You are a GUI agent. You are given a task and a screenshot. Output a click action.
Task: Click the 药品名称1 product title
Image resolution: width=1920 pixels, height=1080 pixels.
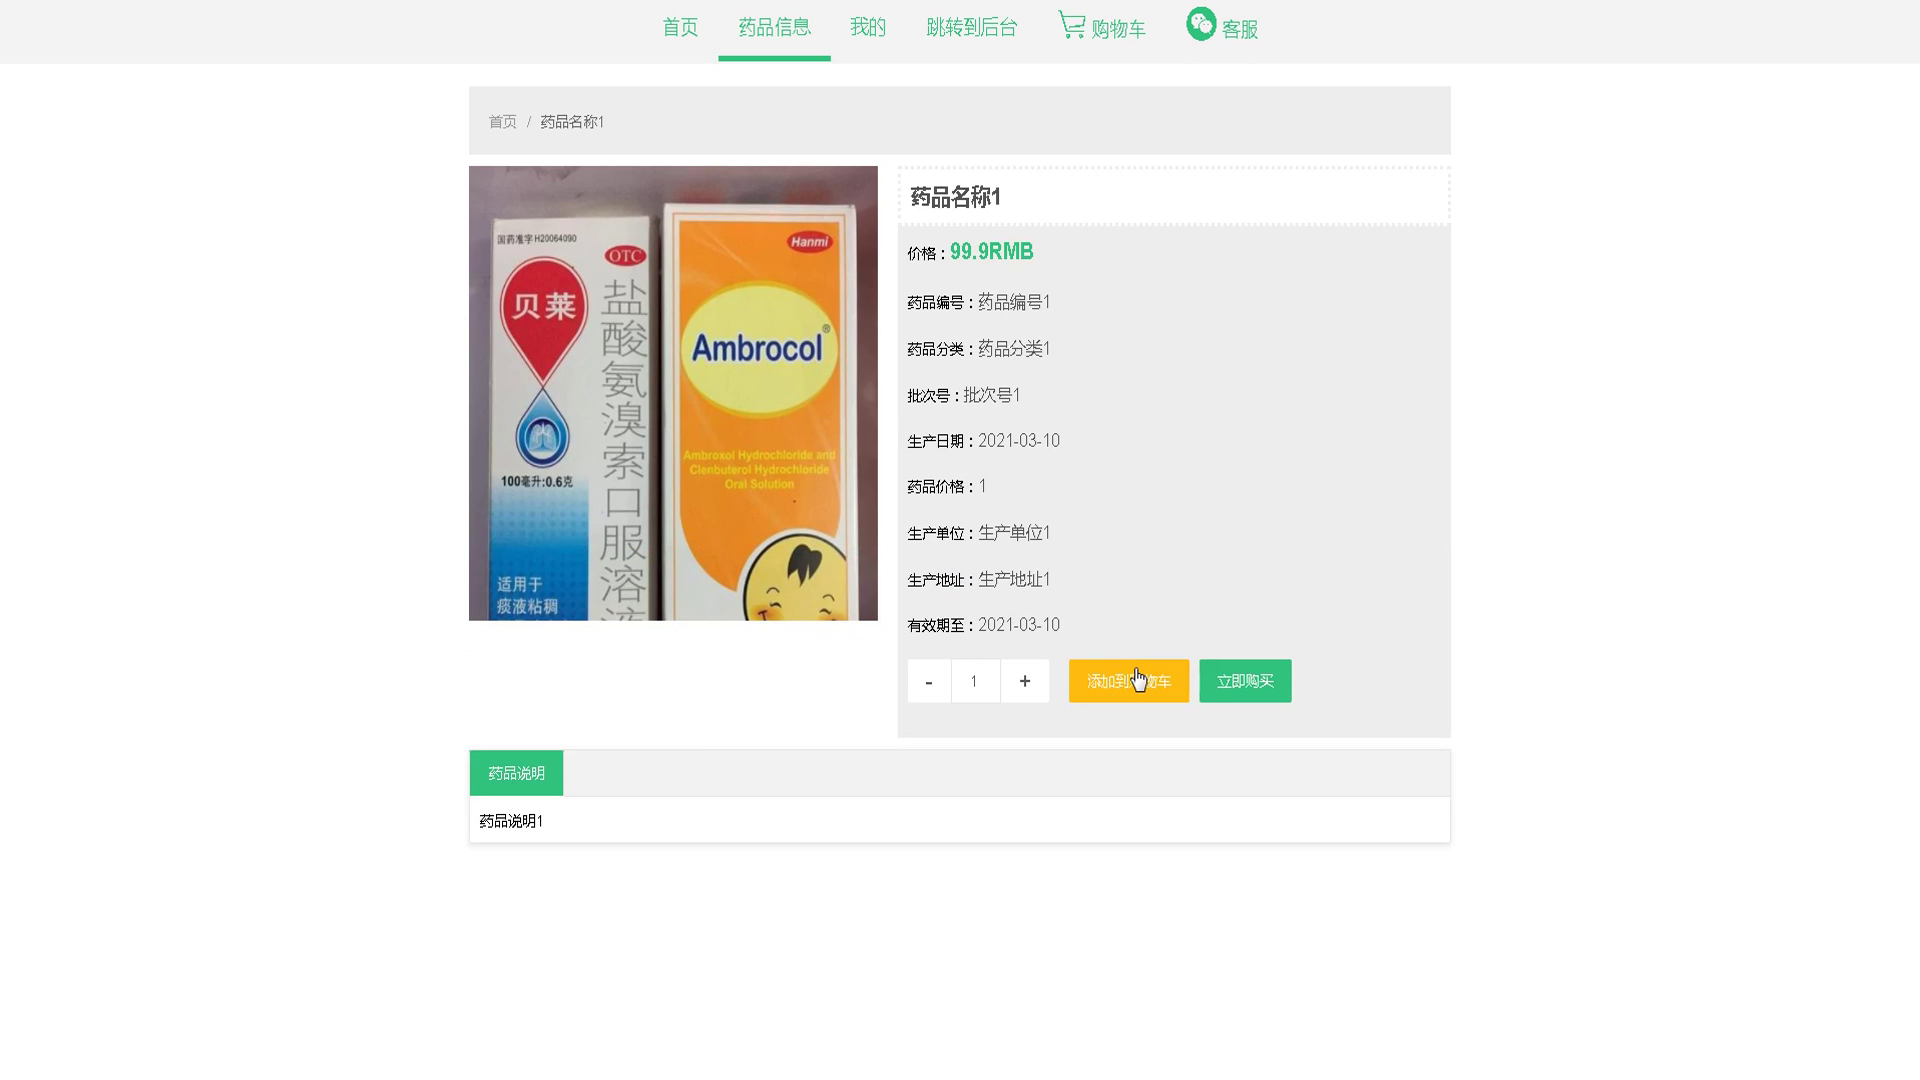coord(955,197)
